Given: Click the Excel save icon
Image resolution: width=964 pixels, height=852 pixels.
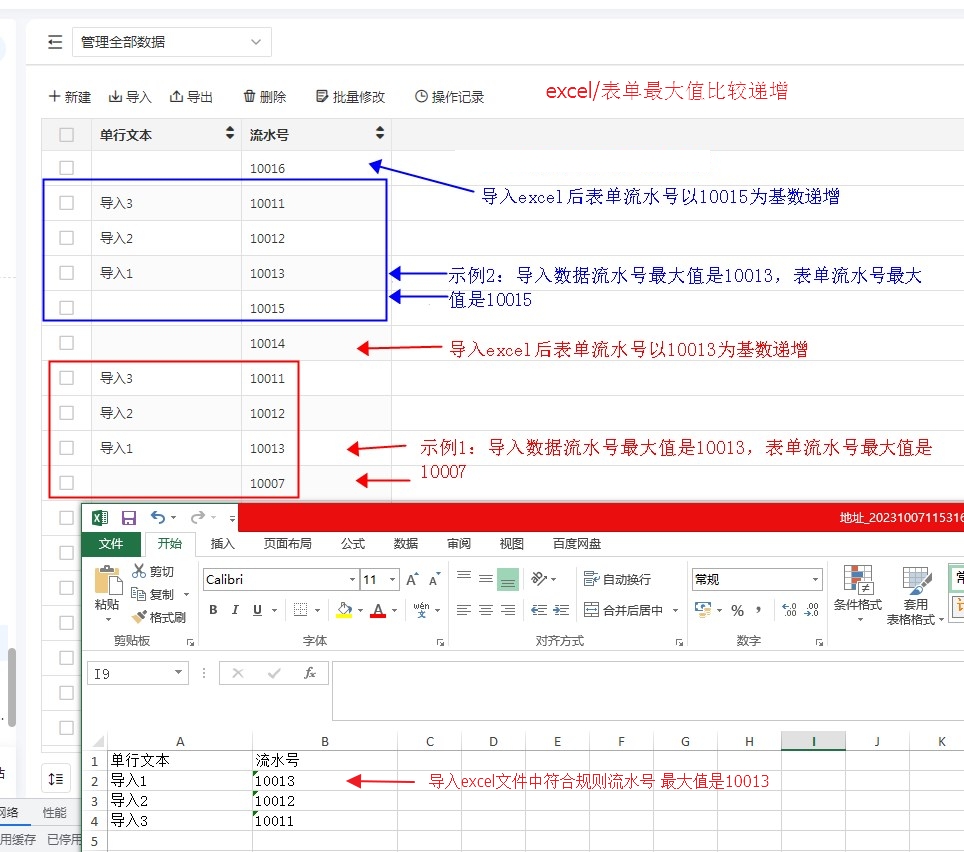Looking at the screenshot, I should click(128, 518).
